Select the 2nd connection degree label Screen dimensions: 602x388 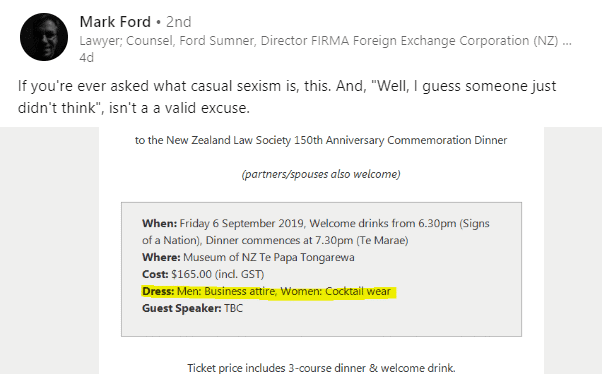(x=179, y=22)
